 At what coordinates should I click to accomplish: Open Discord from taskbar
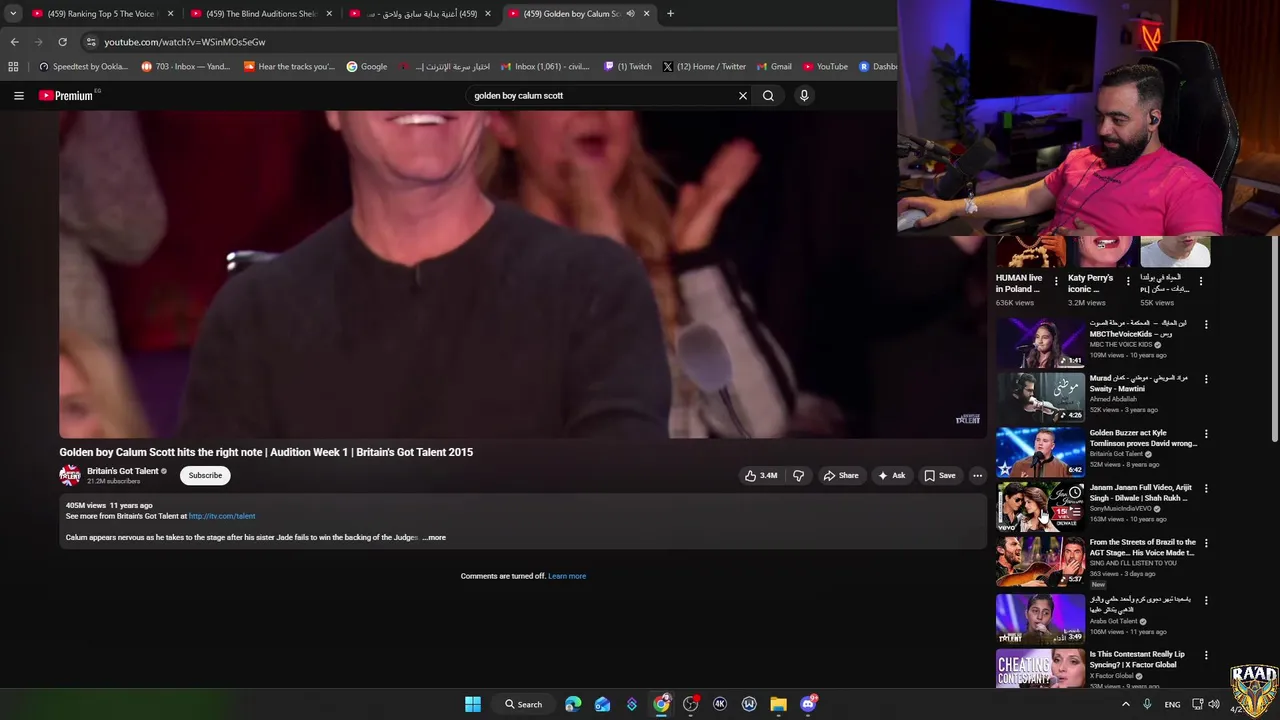[808, 704]
